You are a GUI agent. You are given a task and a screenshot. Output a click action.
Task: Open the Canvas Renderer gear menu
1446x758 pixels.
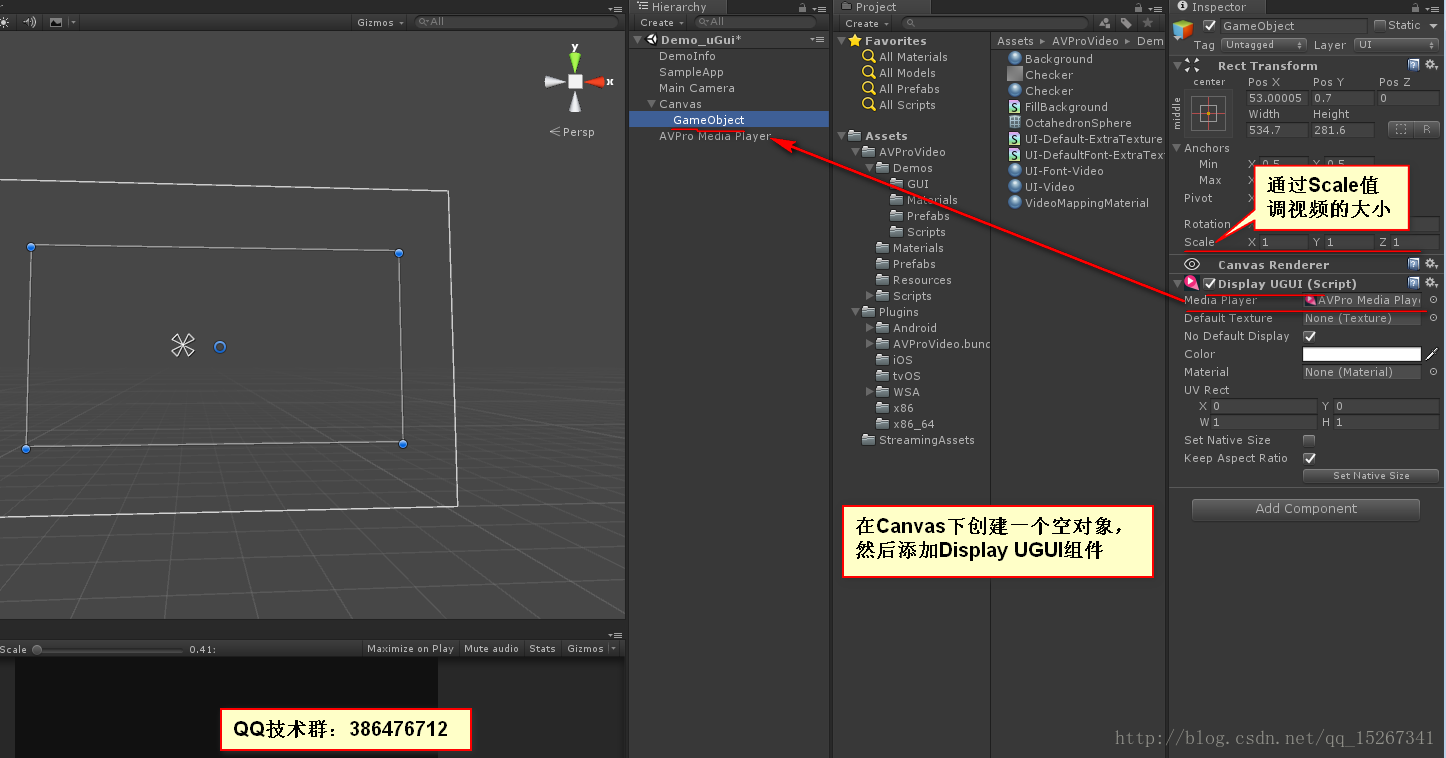[1431, 264]
